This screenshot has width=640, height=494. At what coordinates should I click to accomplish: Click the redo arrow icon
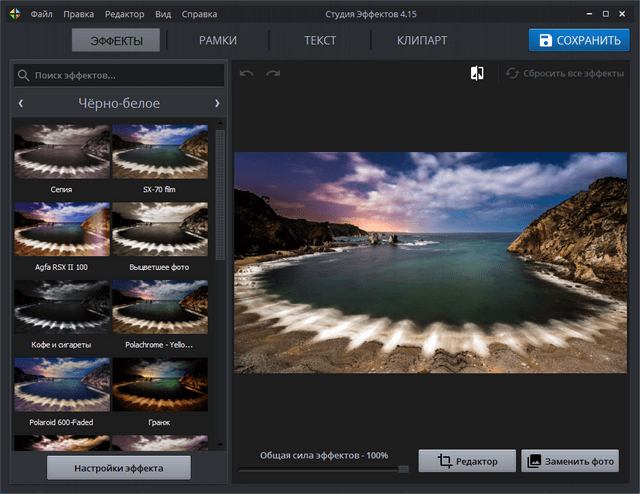tap(273, 74)
